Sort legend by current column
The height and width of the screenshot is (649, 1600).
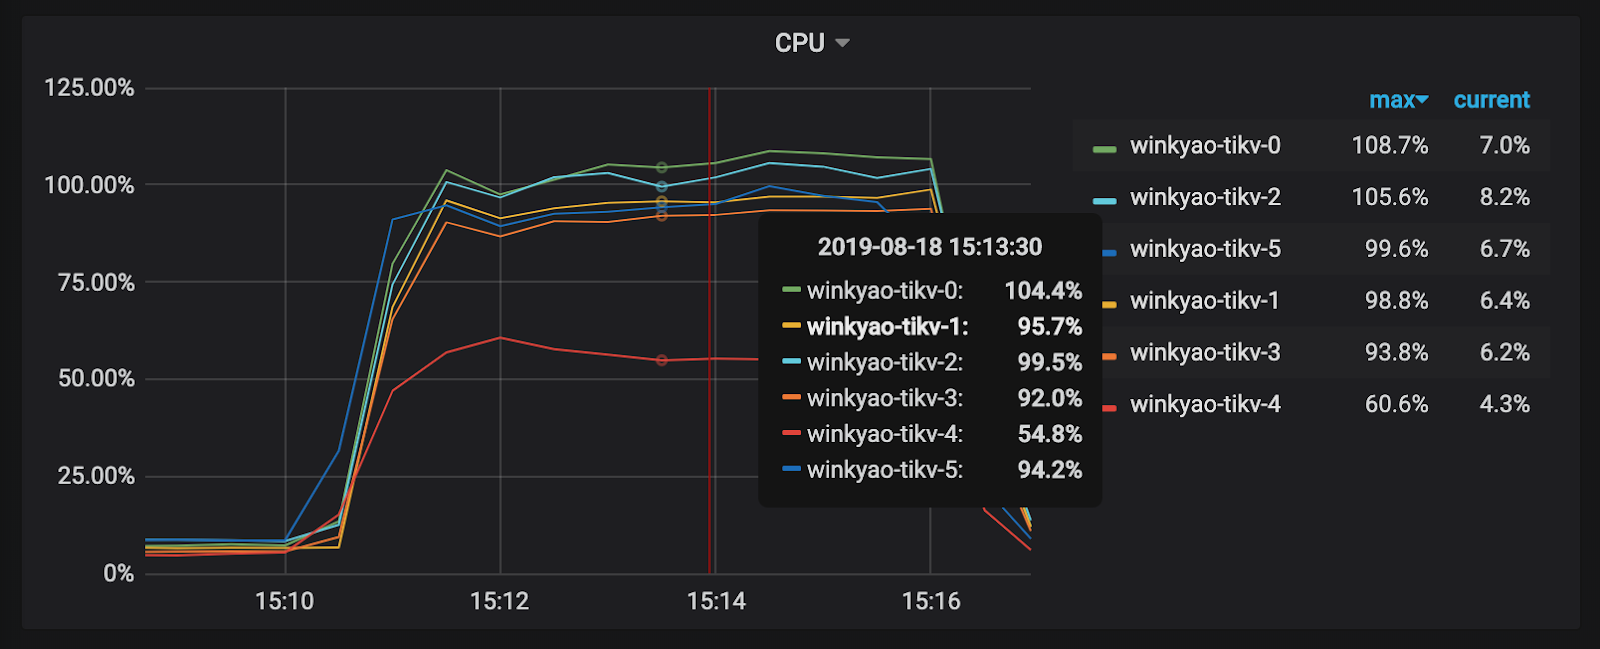1491,100
